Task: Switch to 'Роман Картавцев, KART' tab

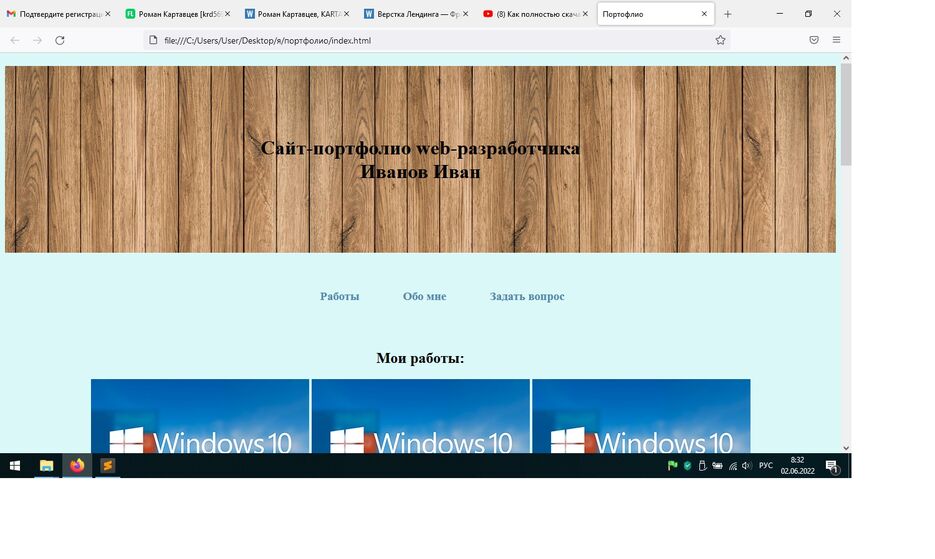Action: tap(297, 14)
